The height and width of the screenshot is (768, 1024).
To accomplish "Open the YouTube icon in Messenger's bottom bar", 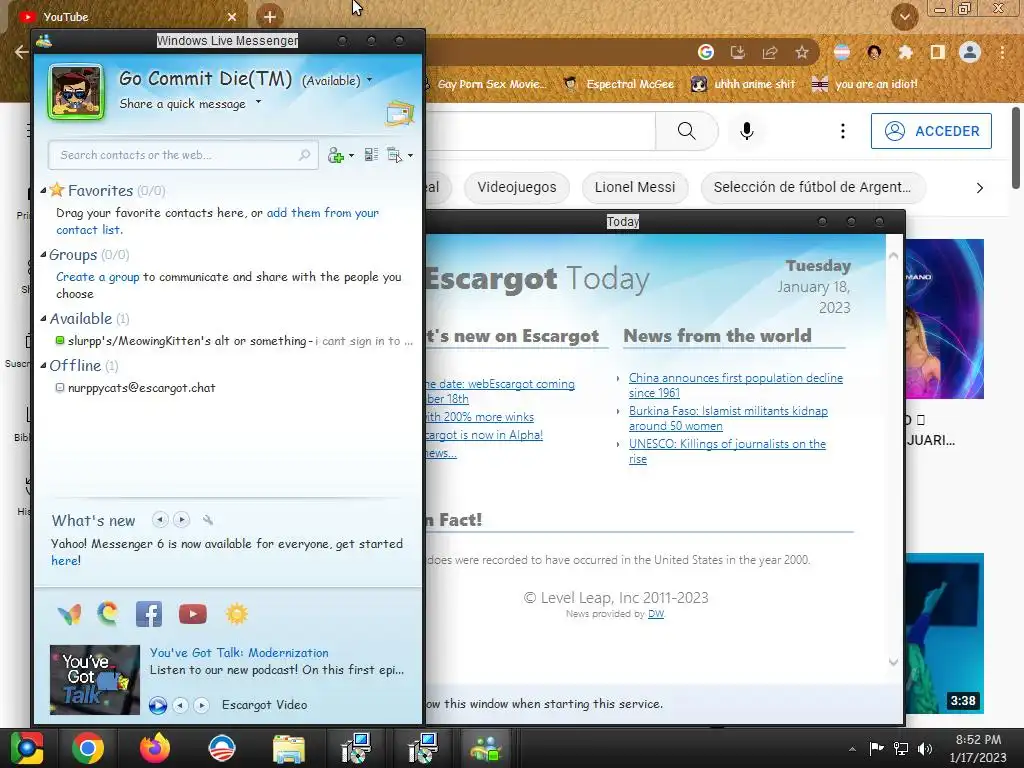I will tap(193, 614).
